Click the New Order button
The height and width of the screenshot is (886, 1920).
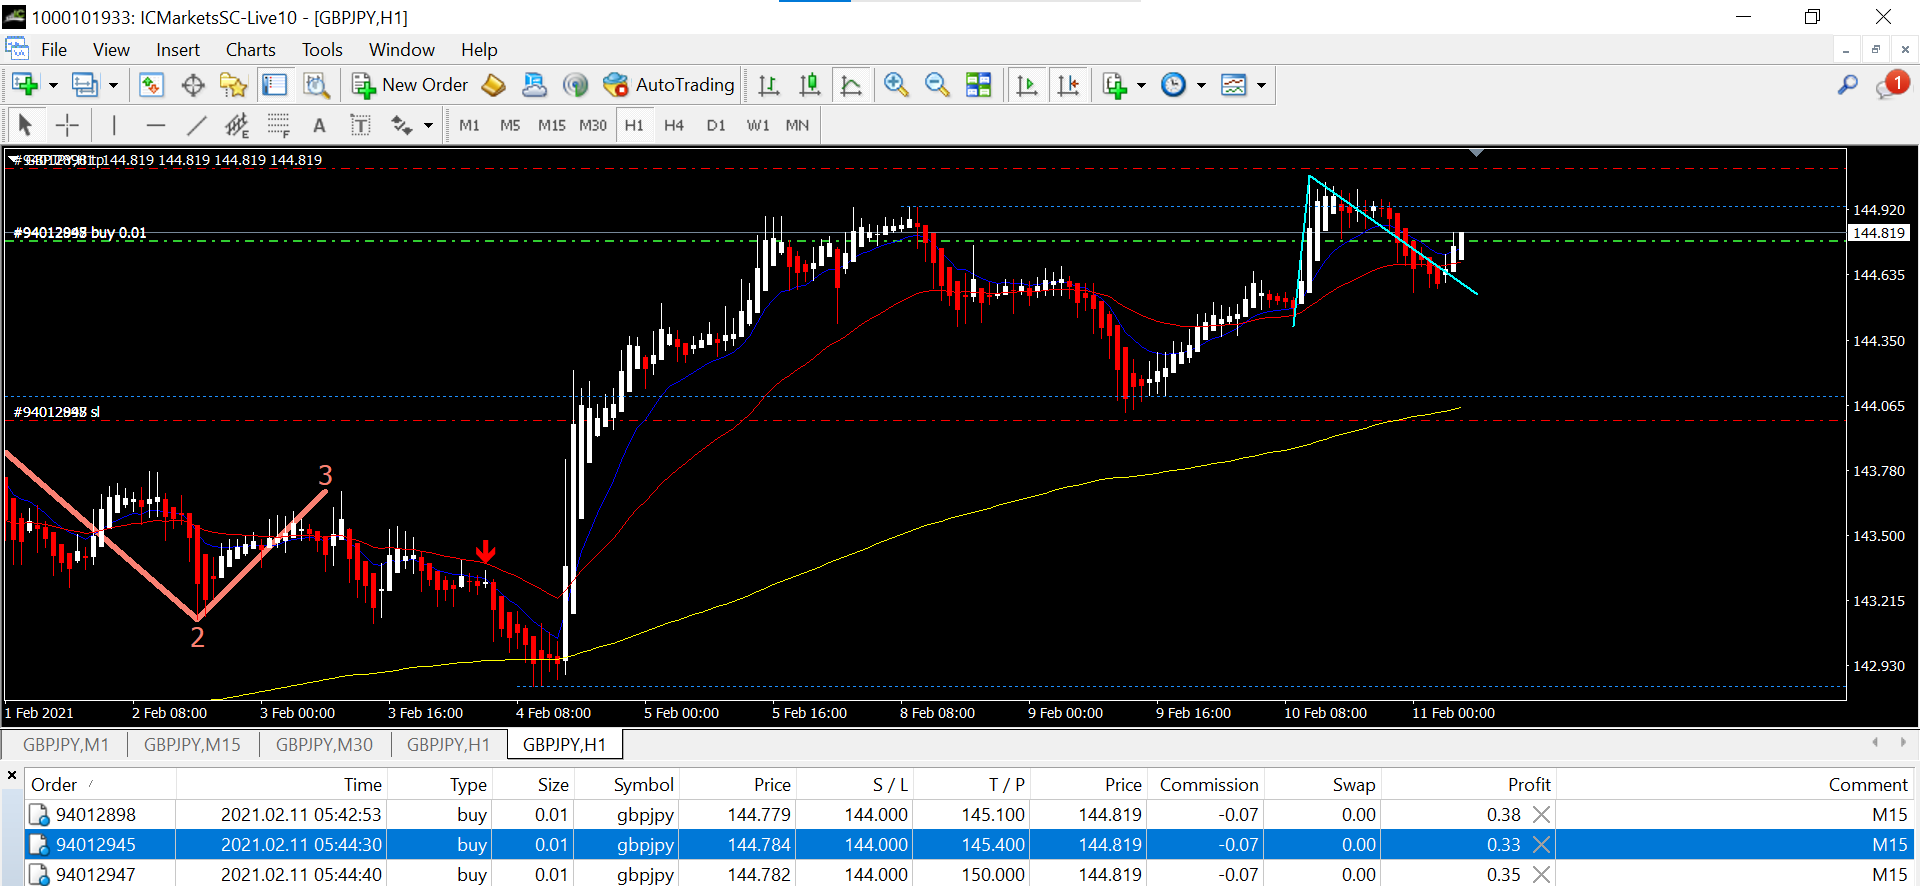point(410,85)
